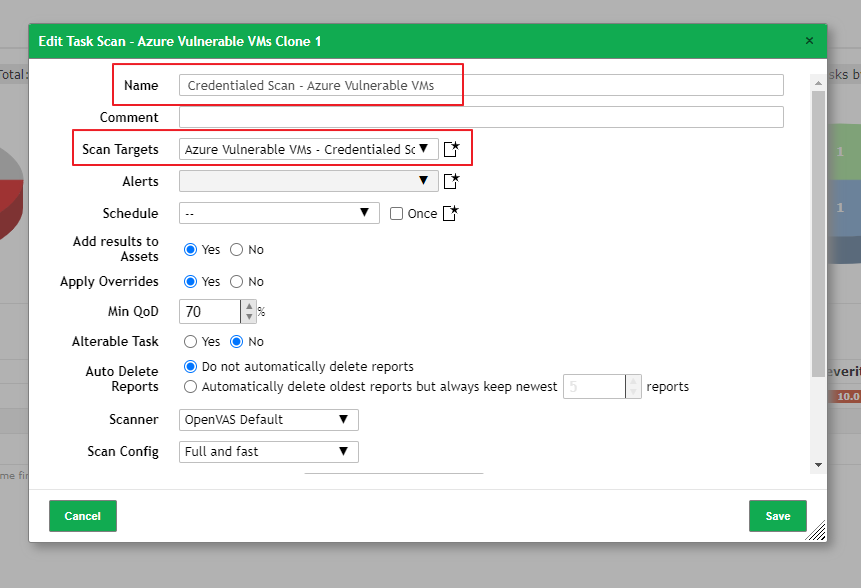This screenshot has height=588, width=861.
Task: Click the Cancel button
Action: (x=83, y=516)
